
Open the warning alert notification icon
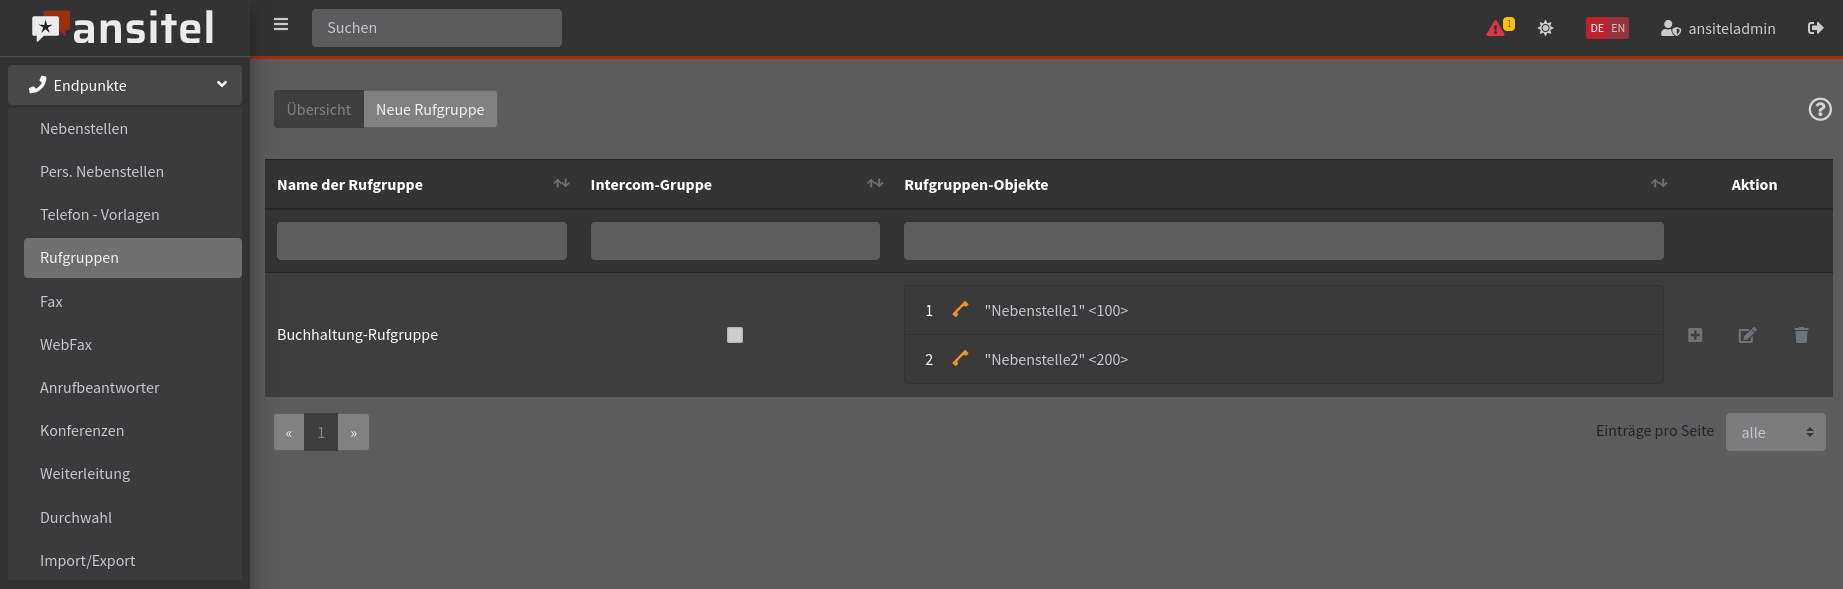click(x=1498, y=28)
